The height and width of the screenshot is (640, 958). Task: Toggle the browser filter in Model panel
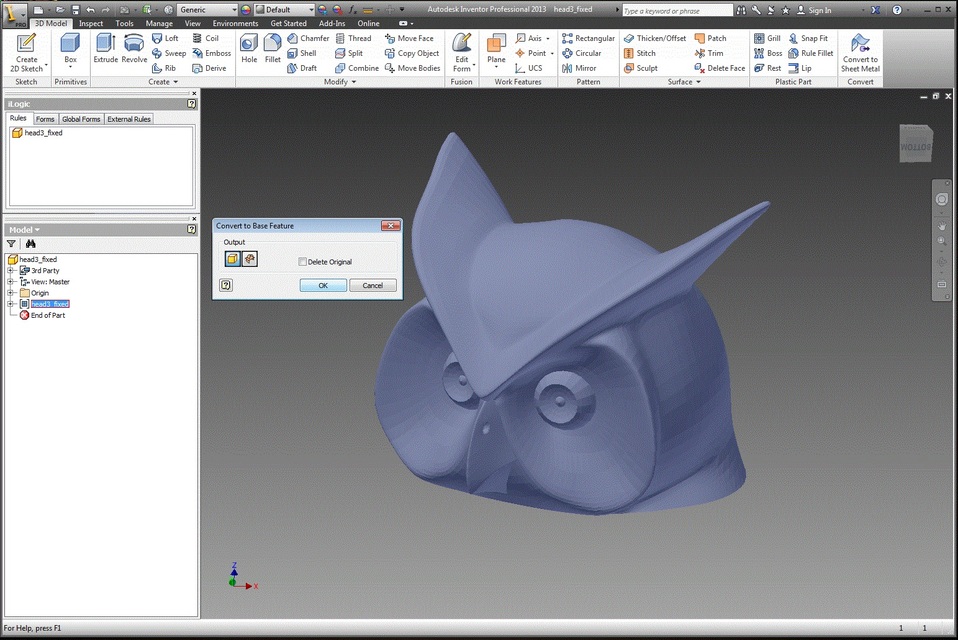pyautogui.click(x=12, y=243)
